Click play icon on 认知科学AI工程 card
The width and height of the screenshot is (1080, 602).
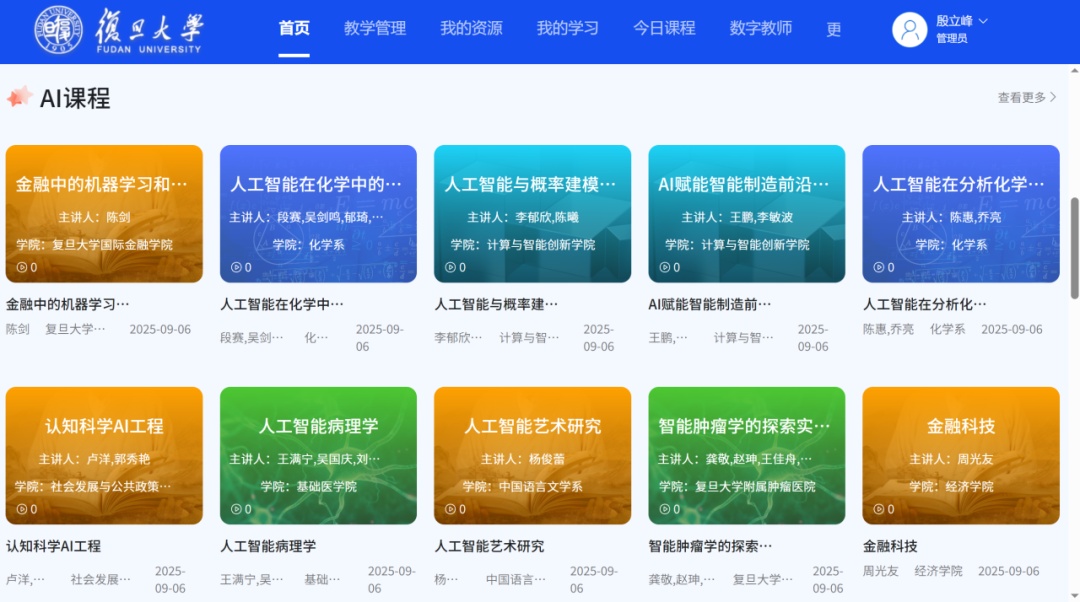21,508
